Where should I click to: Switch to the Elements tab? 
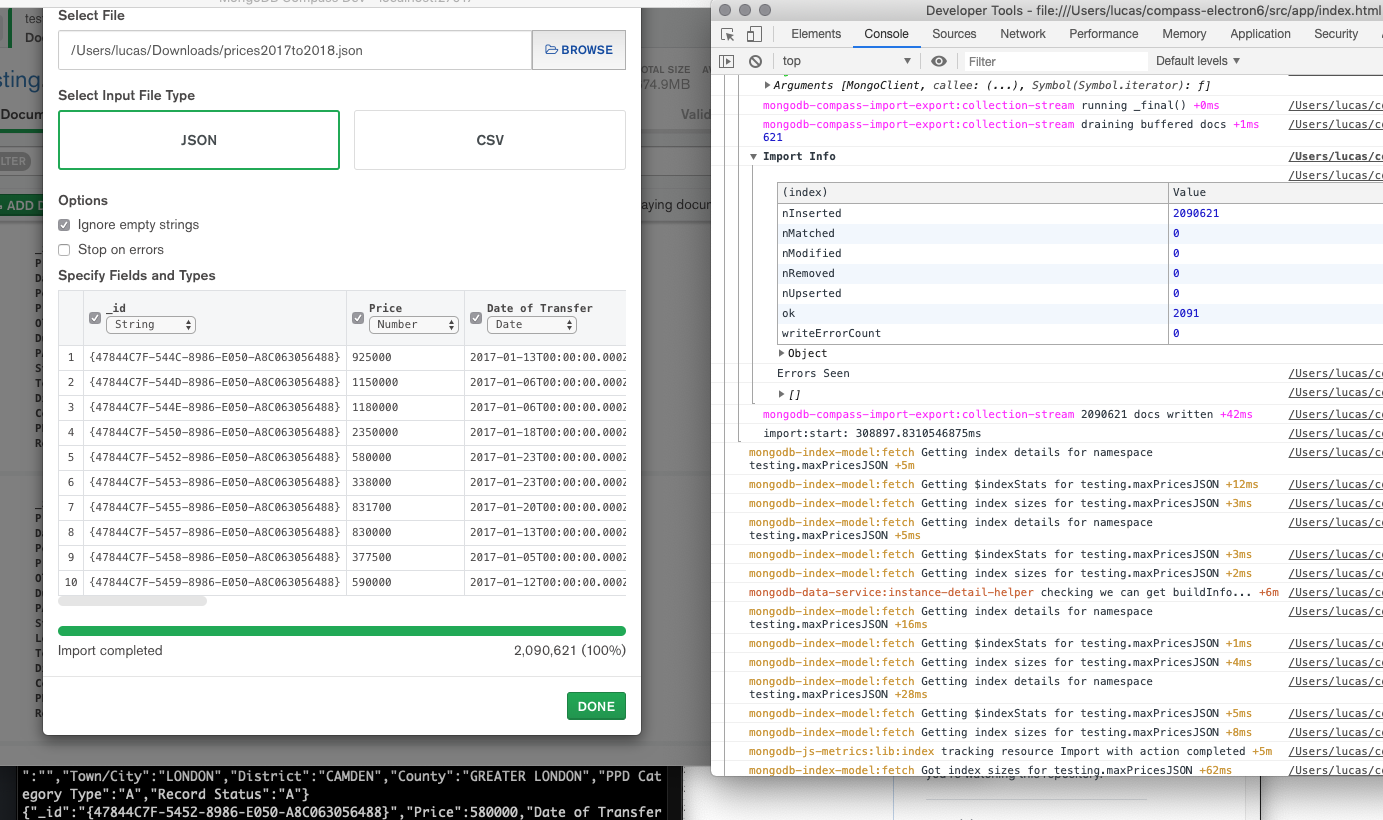coord(816,34)
